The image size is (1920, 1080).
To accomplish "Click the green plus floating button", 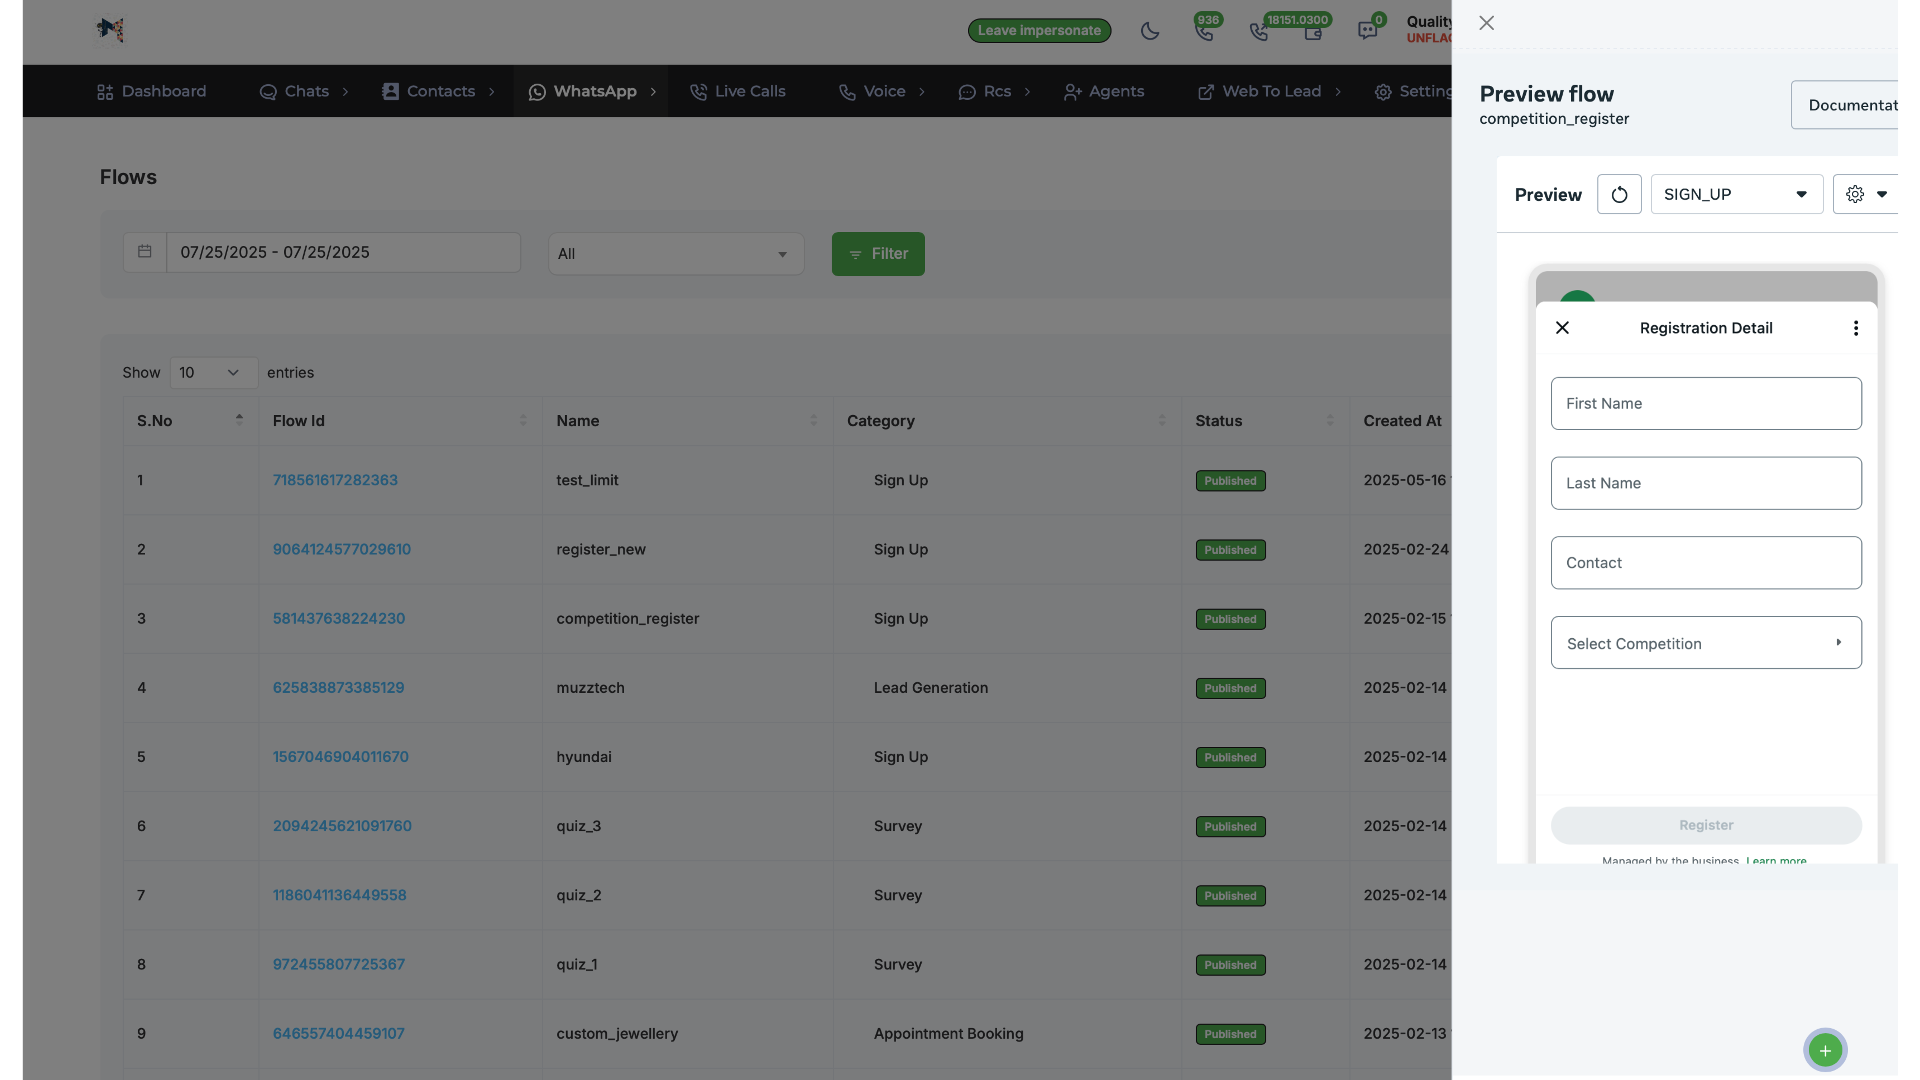I will 1825,1050.
